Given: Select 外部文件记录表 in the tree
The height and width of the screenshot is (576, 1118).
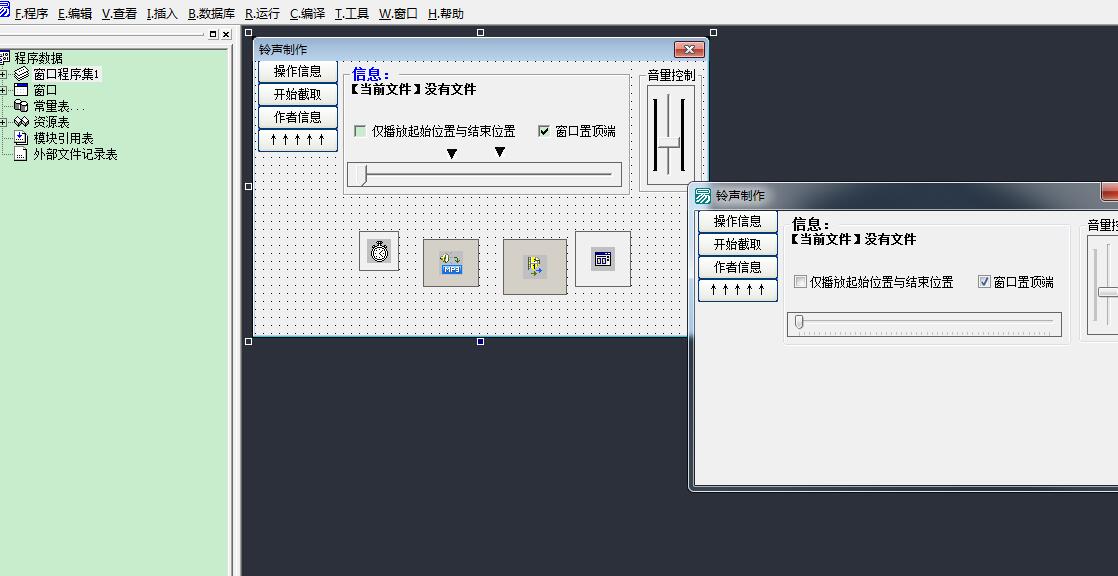Looking at the screenshot, I should [x=76, y=154].
